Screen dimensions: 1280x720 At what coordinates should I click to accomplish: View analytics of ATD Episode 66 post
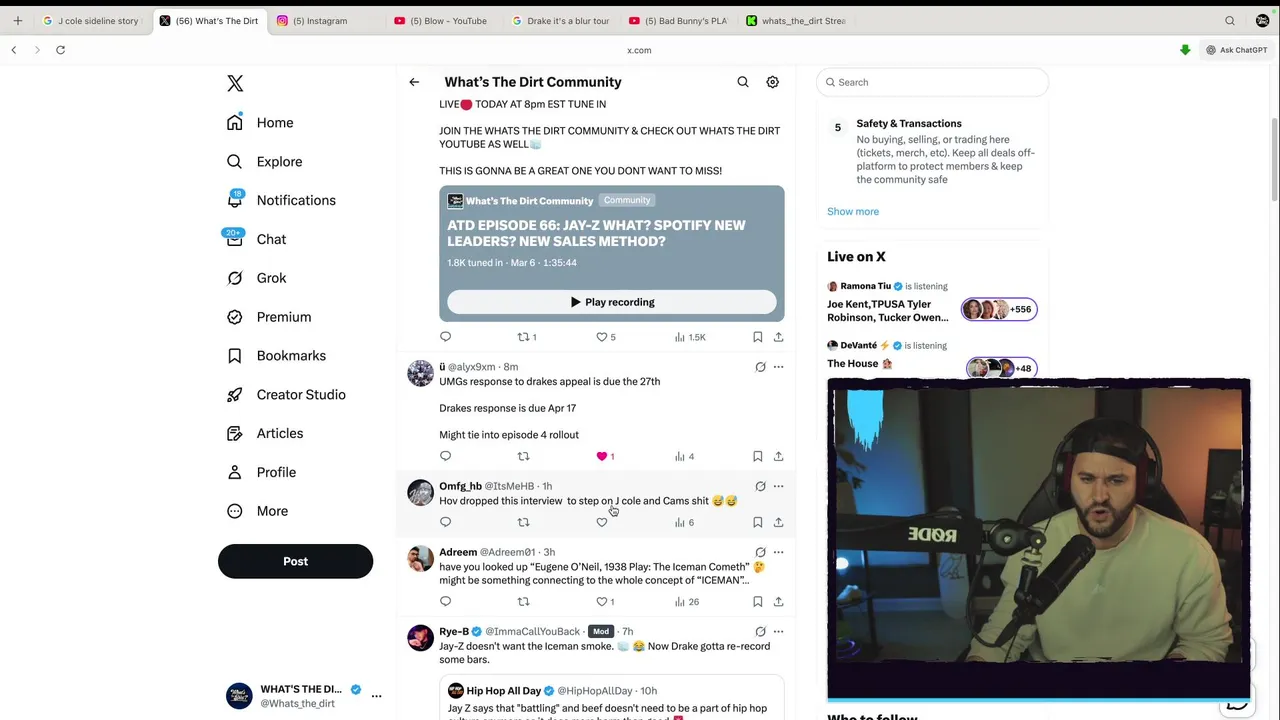(x=690, y=337)
